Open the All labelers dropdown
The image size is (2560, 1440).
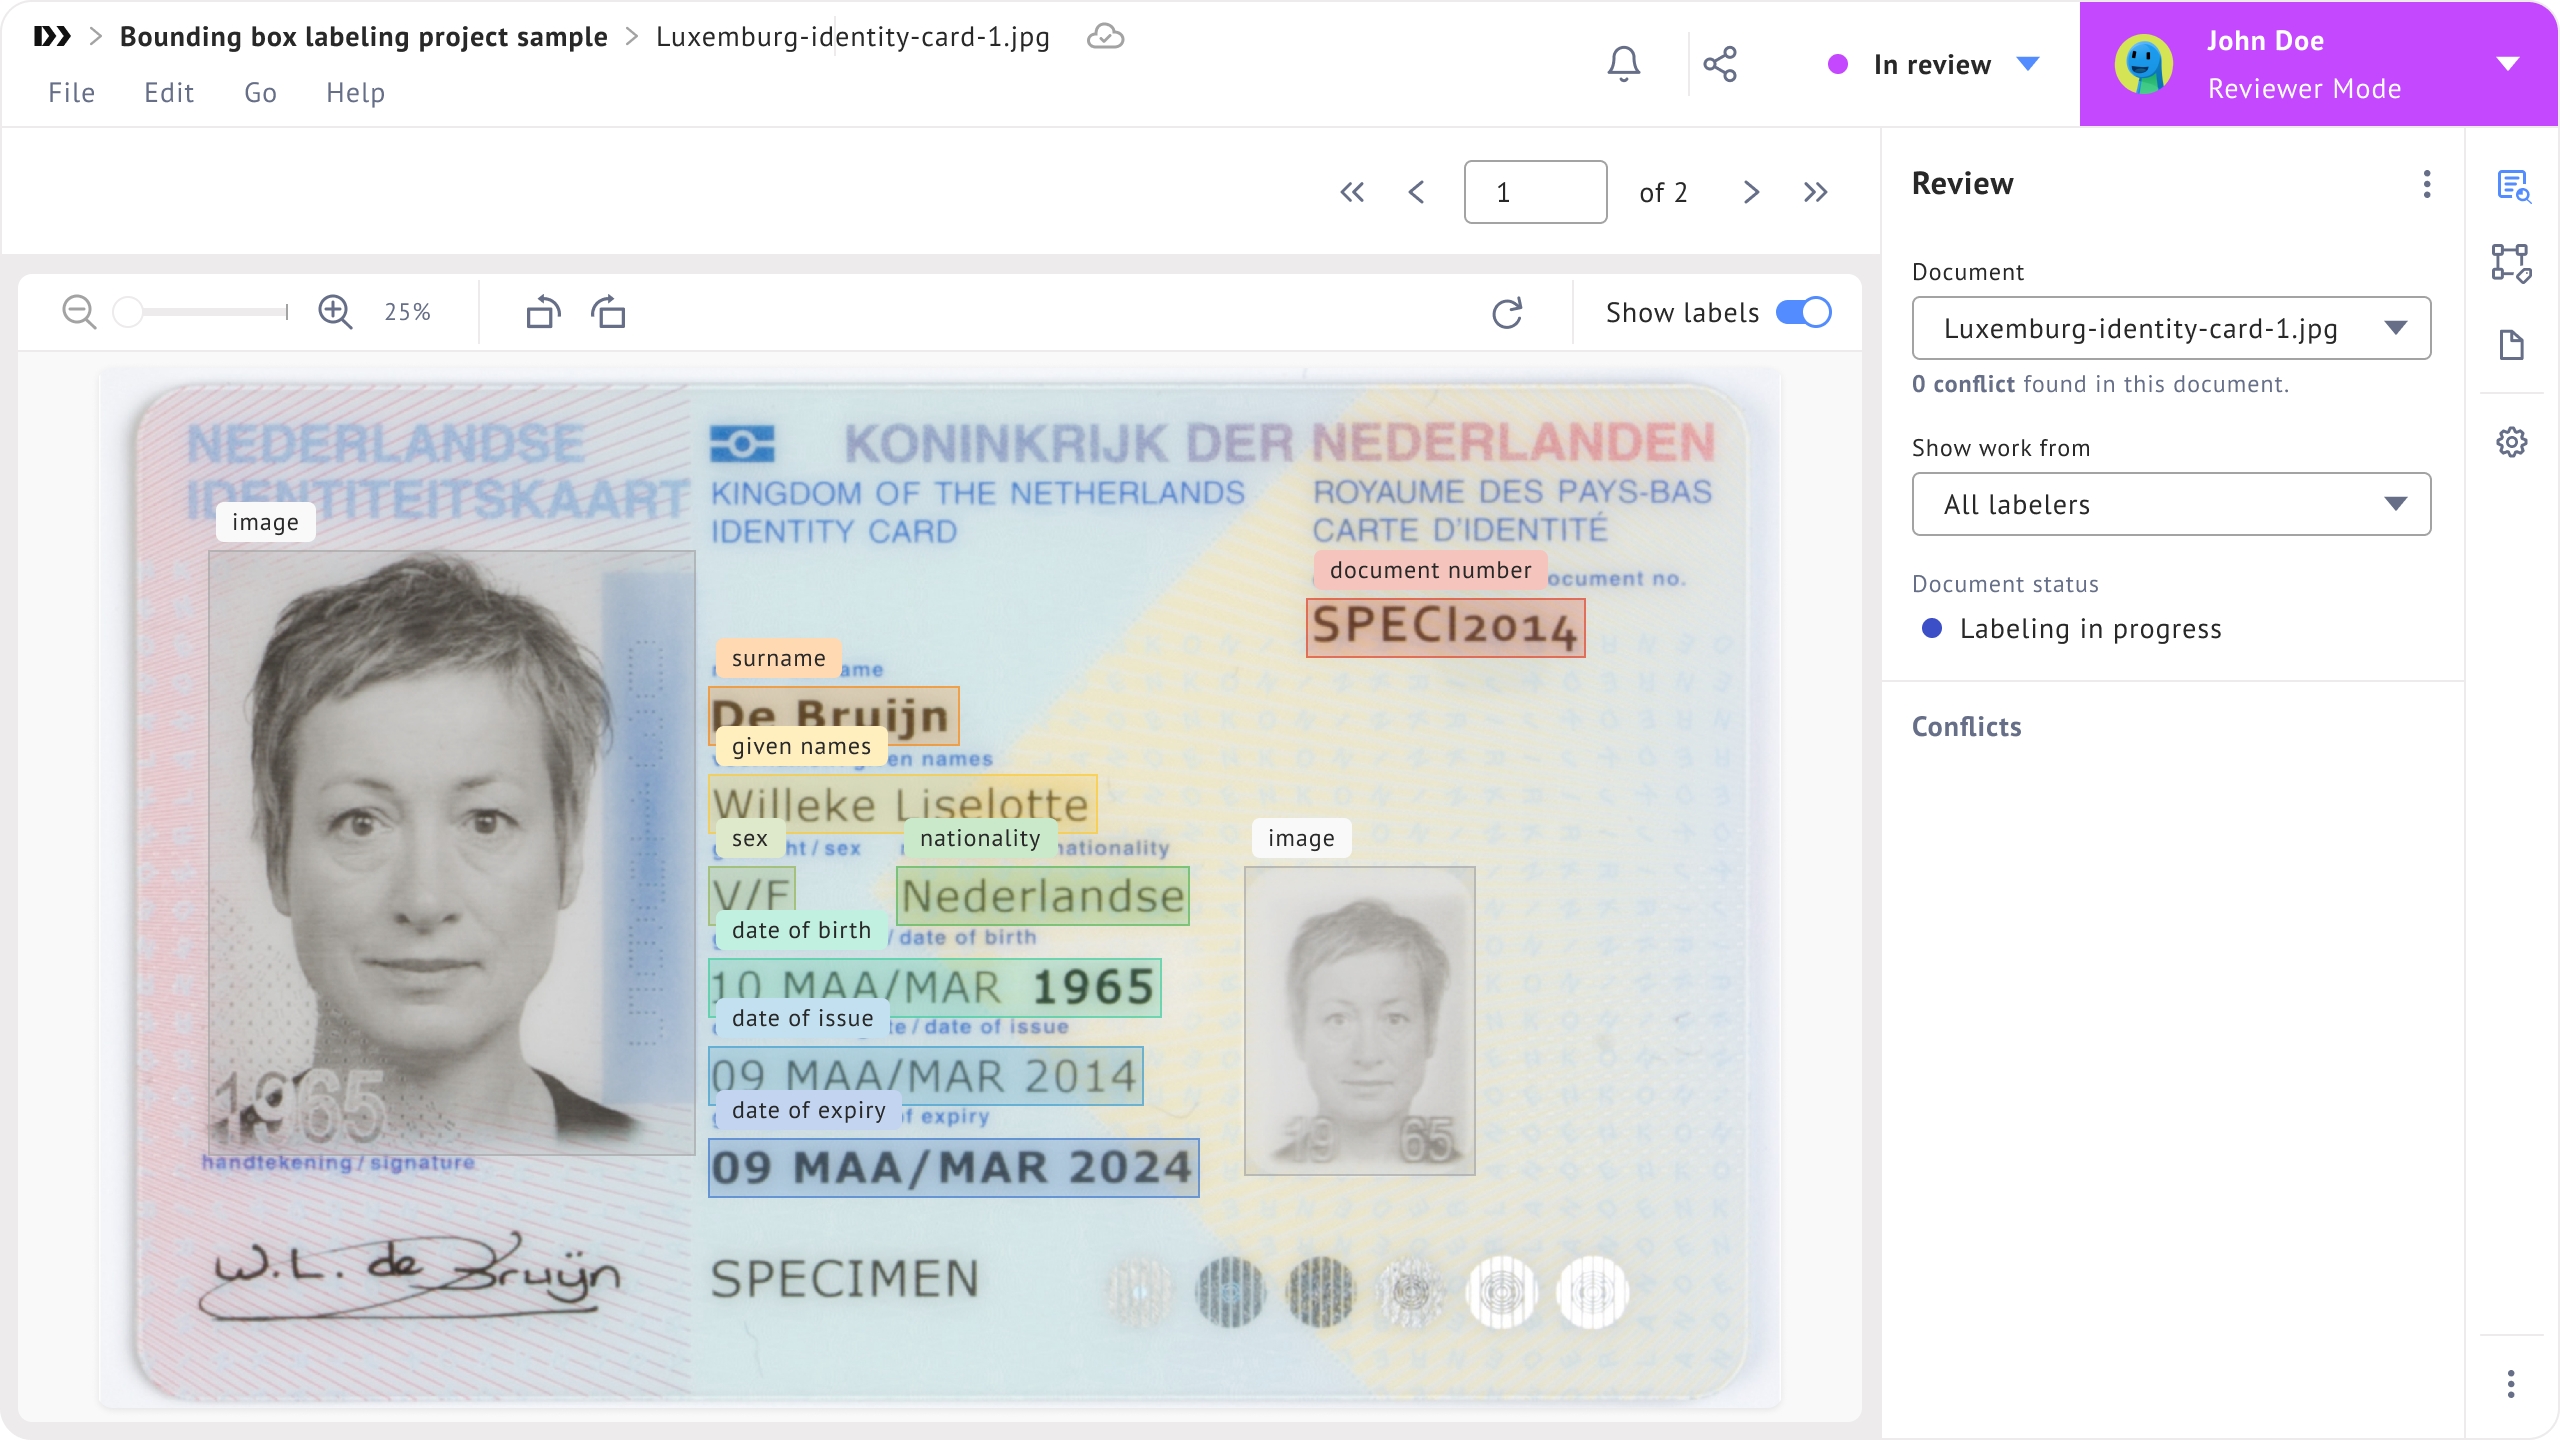[2171, 504]
